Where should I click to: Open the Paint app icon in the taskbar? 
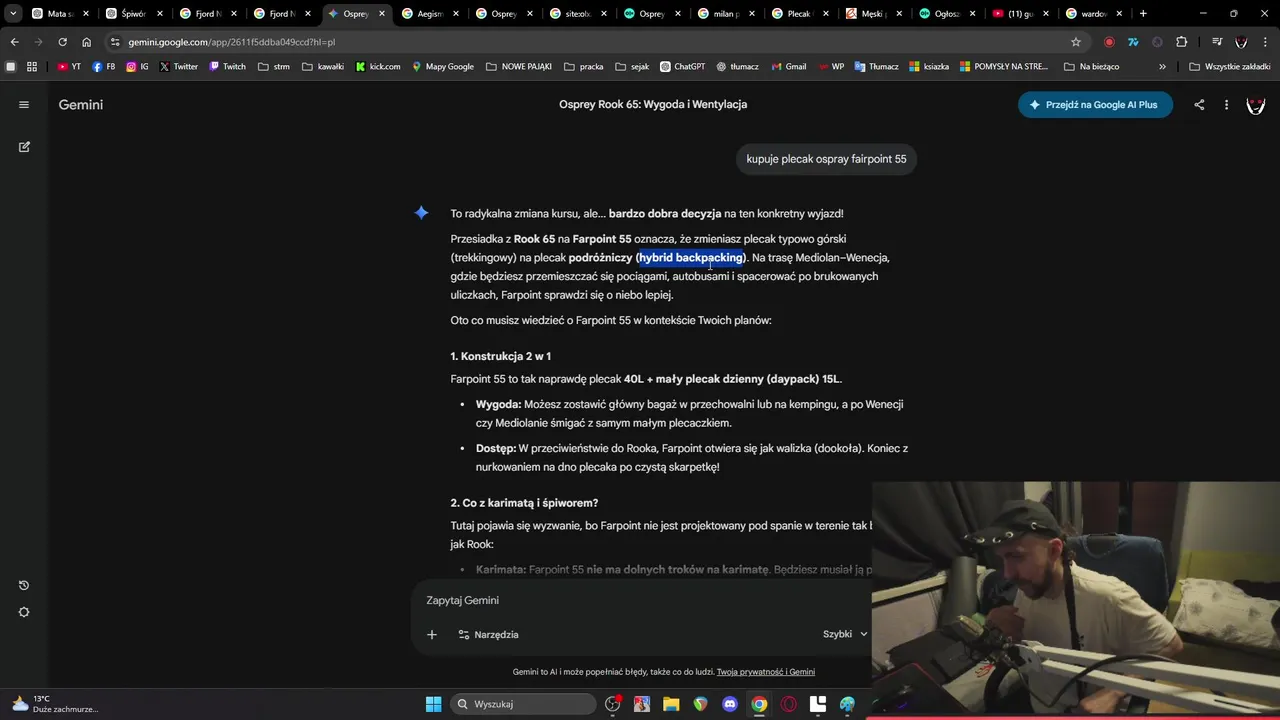(x=847, y=704)
